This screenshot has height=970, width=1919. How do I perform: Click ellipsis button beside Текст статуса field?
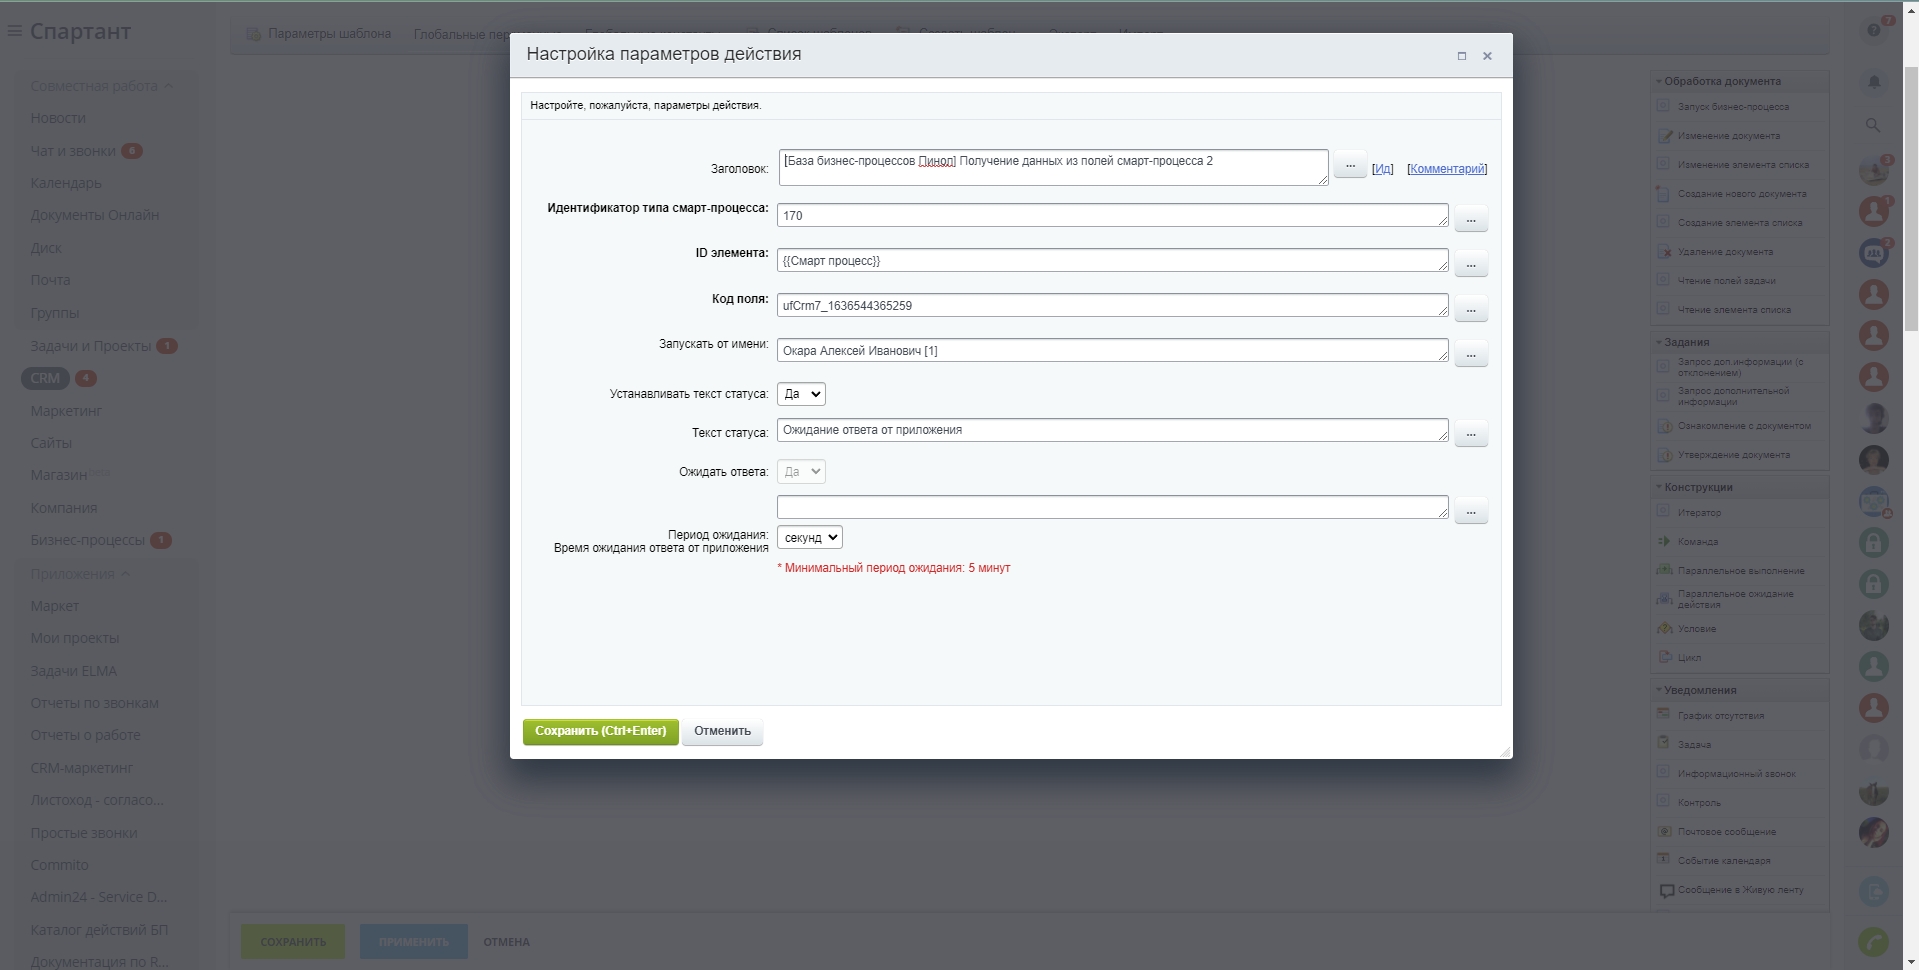[x=1470, y=434]
